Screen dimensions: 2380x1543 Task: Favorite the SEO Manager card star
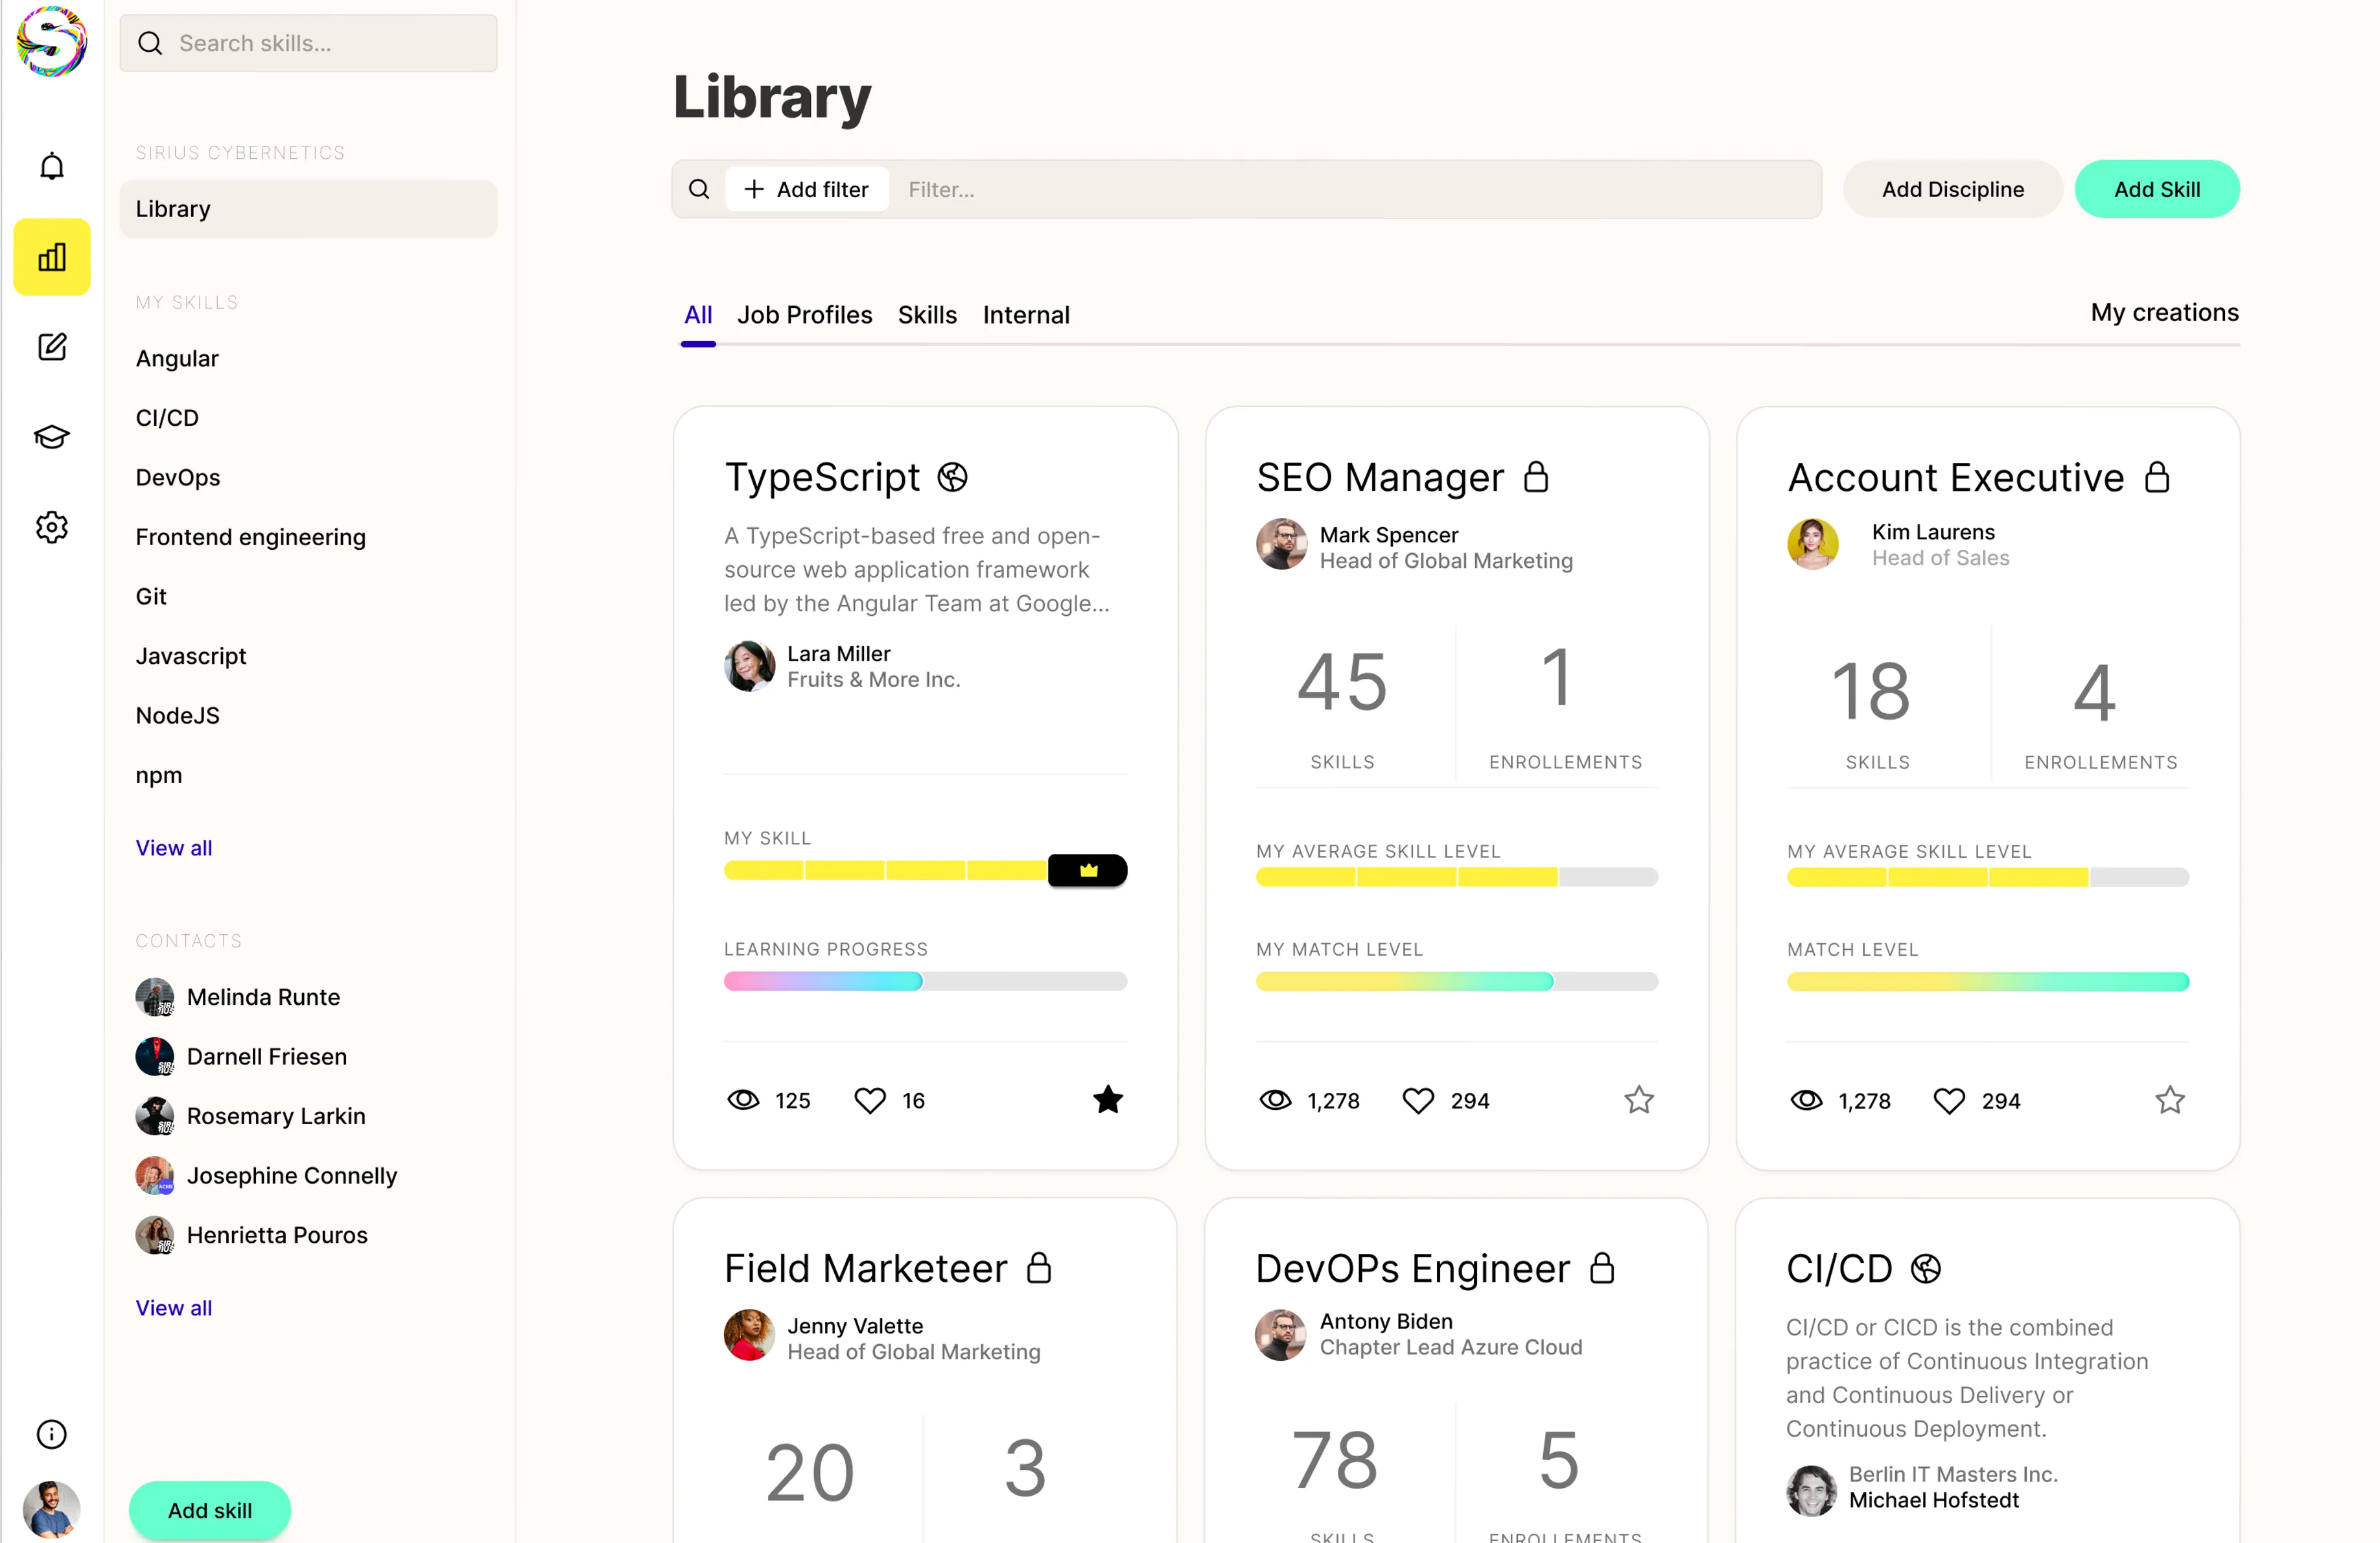1638,1100
